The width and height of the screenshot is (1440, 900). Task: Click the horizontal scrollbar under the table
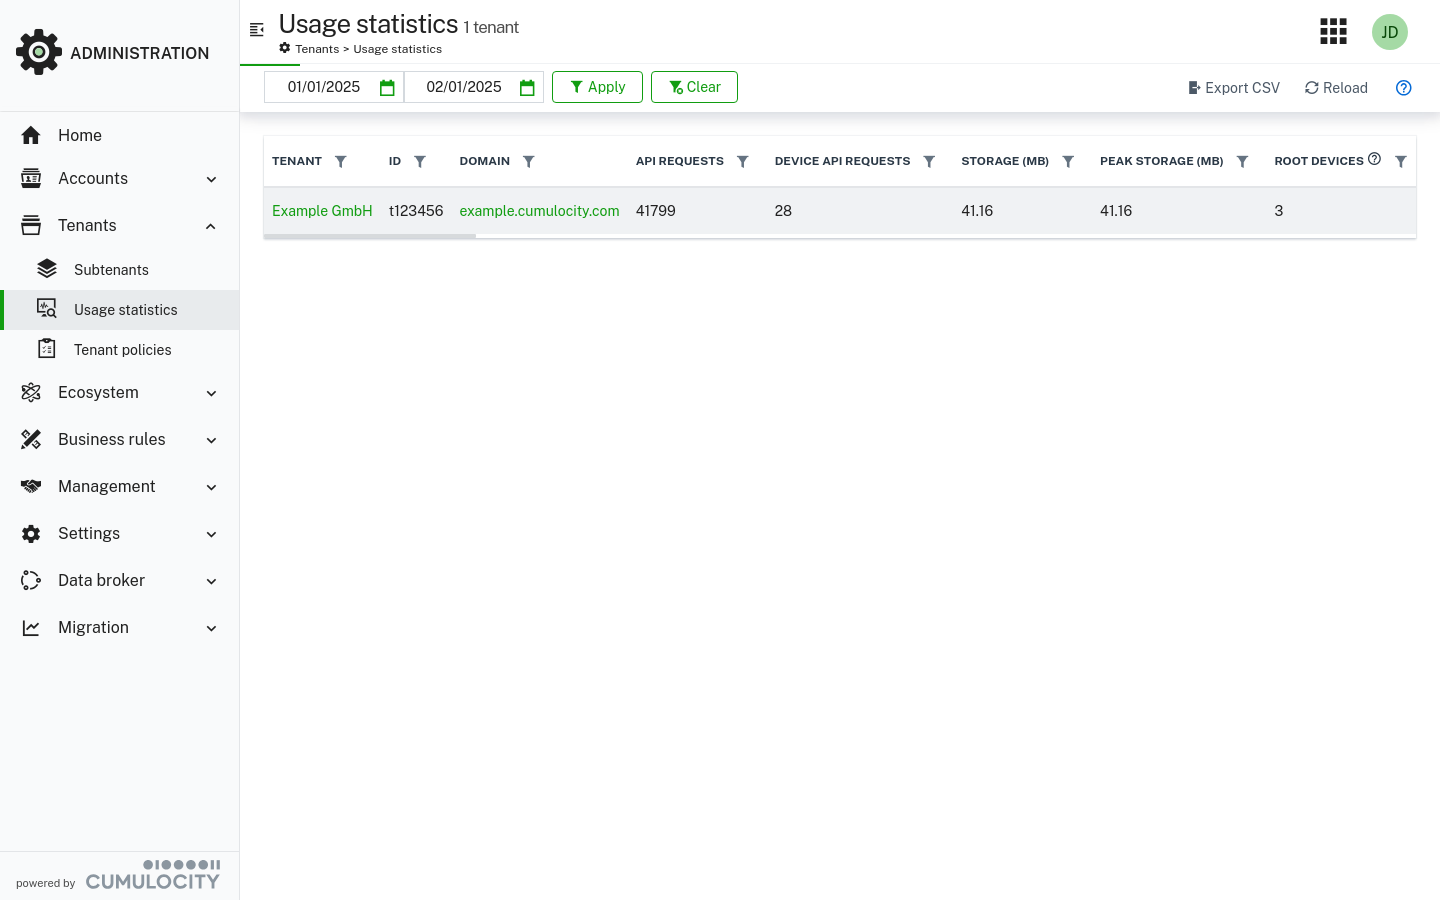(370, 237)
